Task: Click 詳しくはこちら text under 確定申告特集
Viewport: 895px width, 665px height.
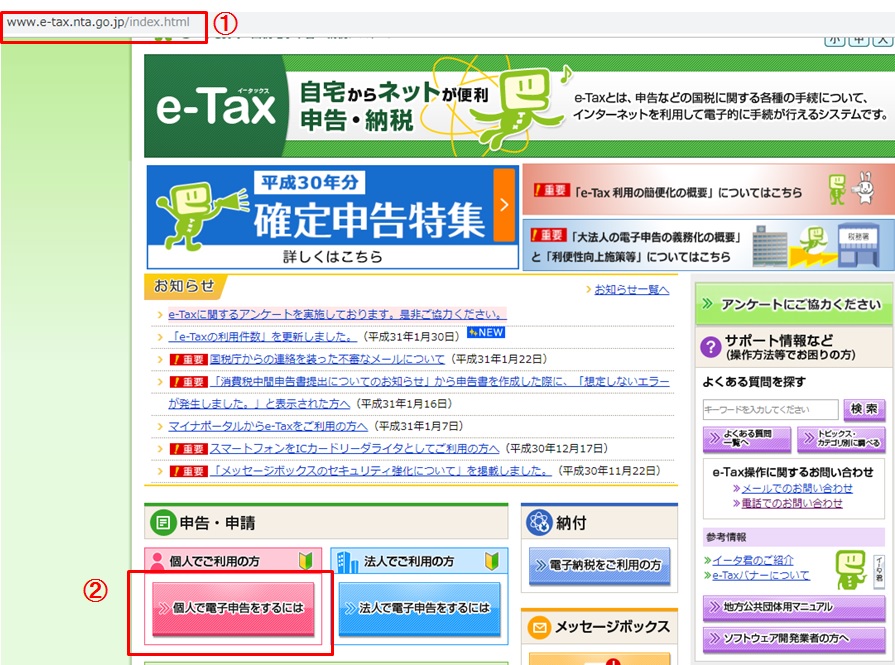Action: [x=333, y=257]
